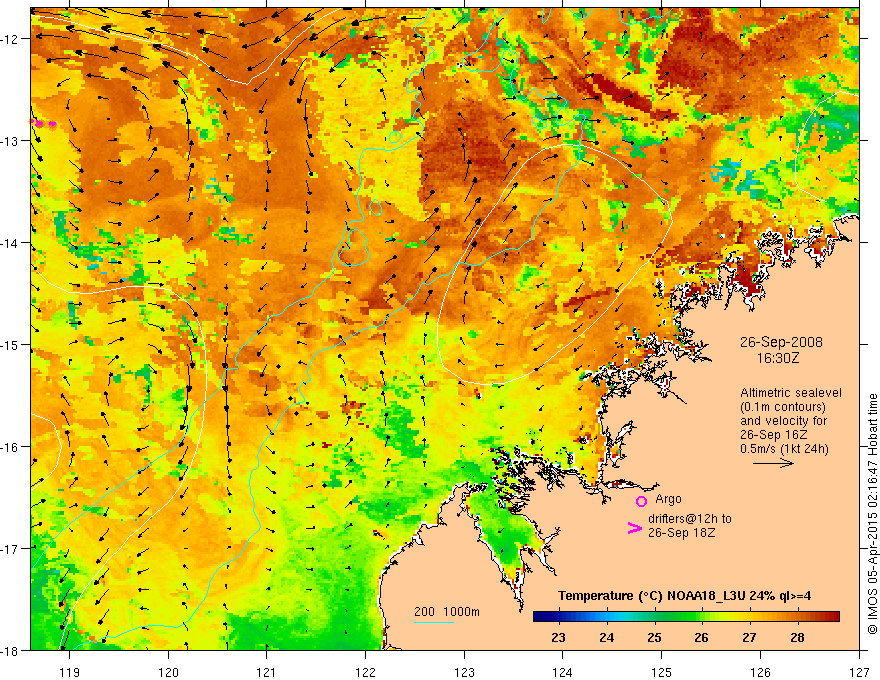
Task: Click the Altimetric sealevel caption text
Action: pos(791,420)
